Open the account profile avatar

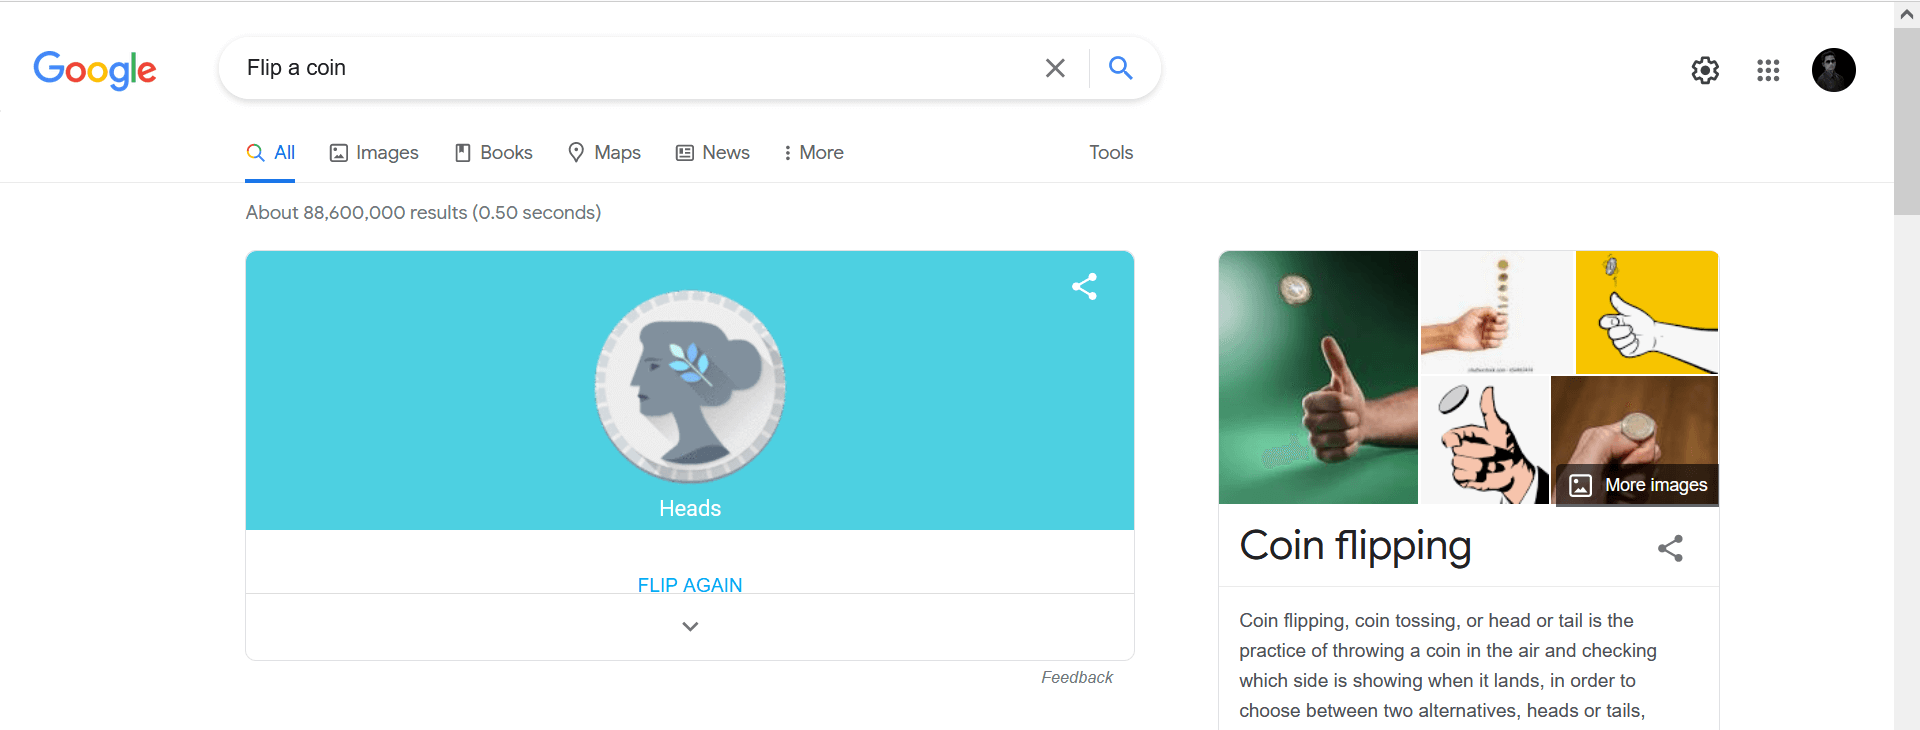[1834, 70]
